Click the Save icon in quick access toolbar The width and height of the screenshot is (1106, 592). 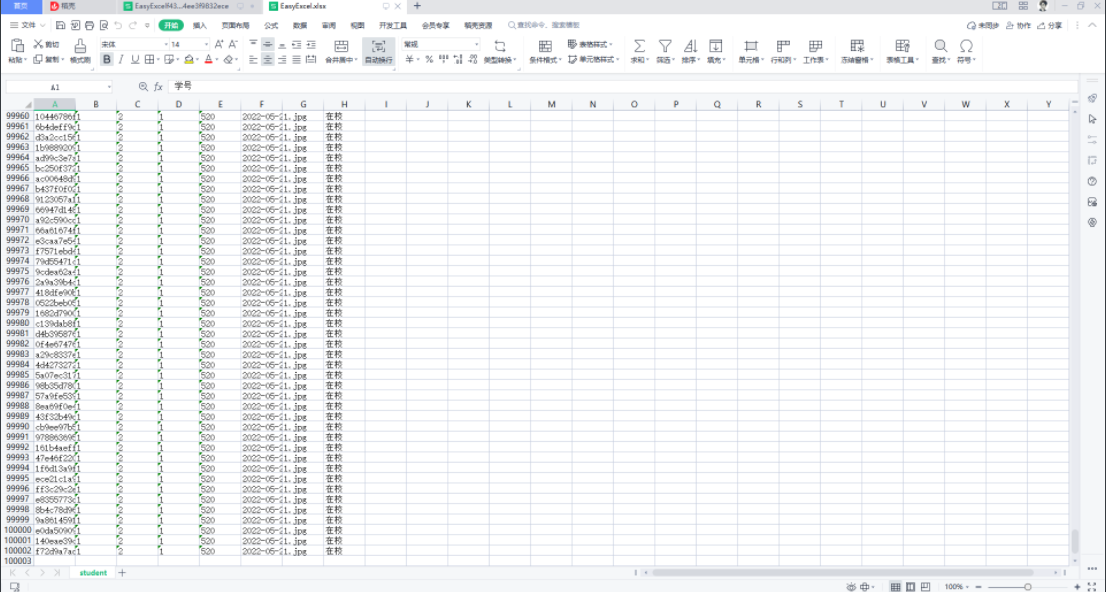tap(61, 25)
